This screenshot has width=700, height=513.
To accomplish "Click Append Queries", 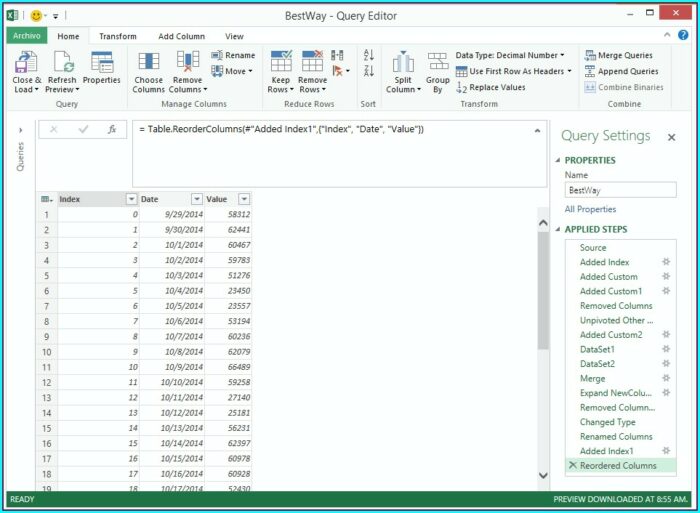I will coord(621,71).
